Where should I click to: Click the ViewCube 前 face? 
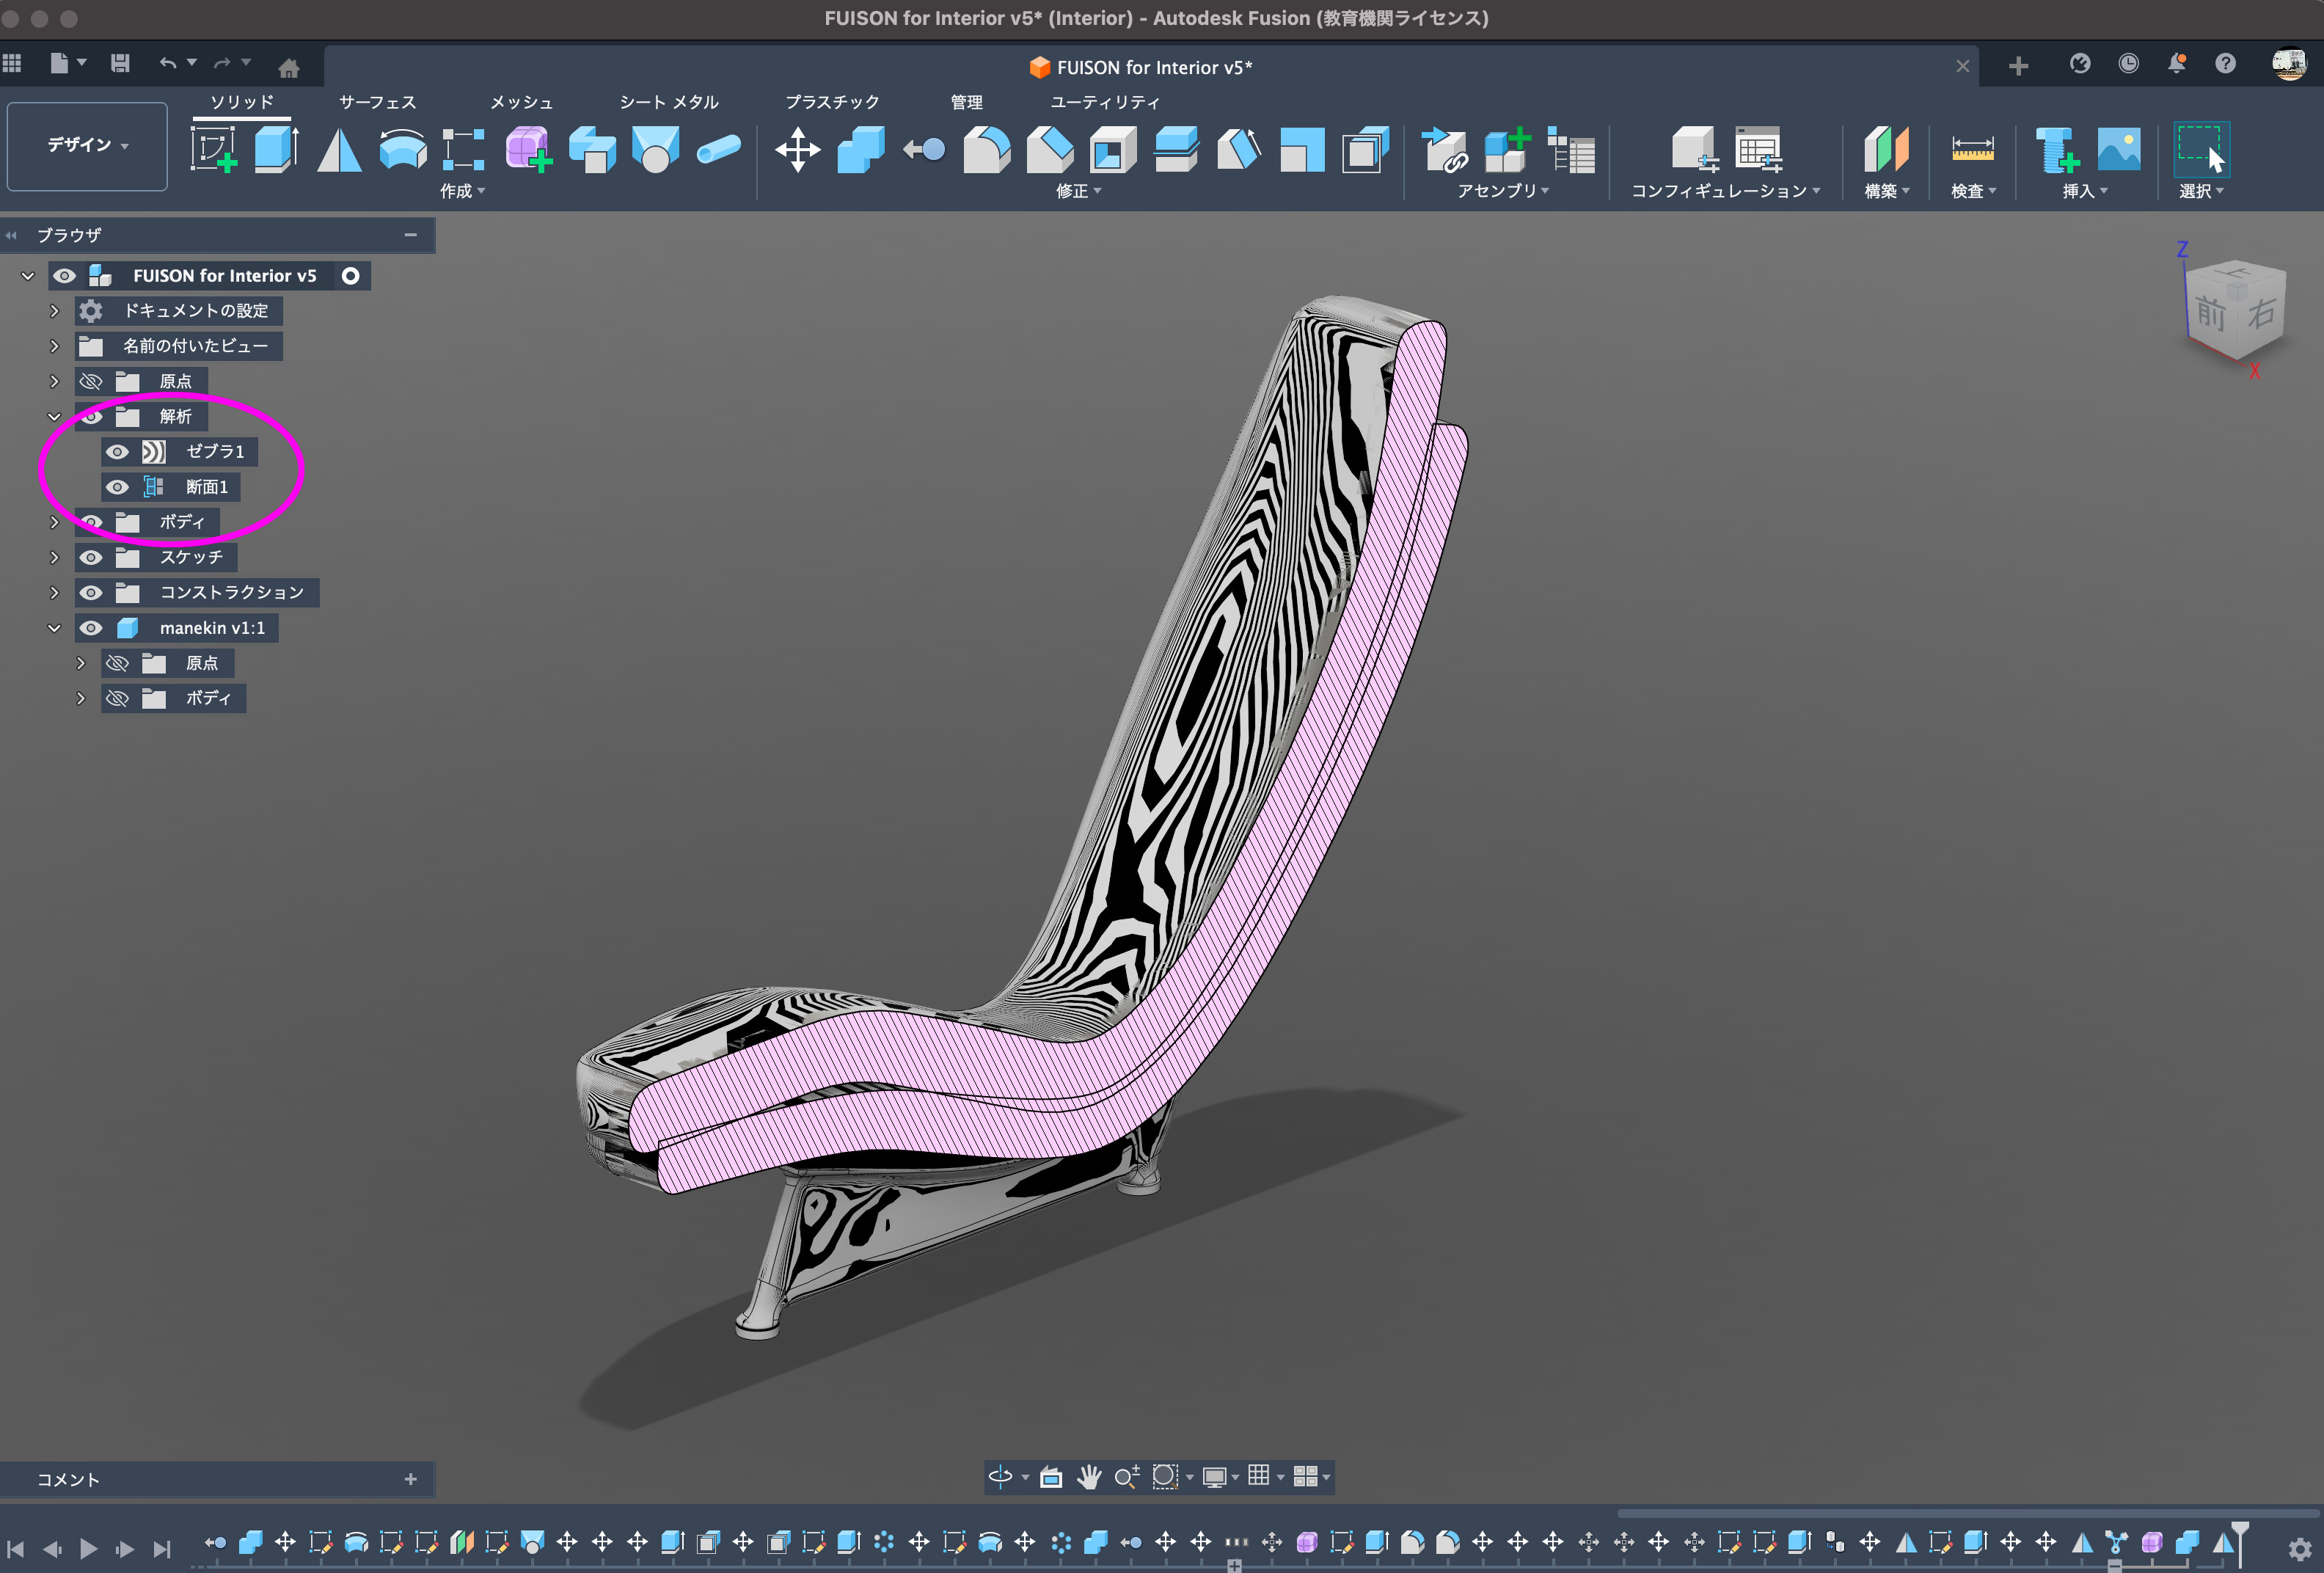(2210, 314)
